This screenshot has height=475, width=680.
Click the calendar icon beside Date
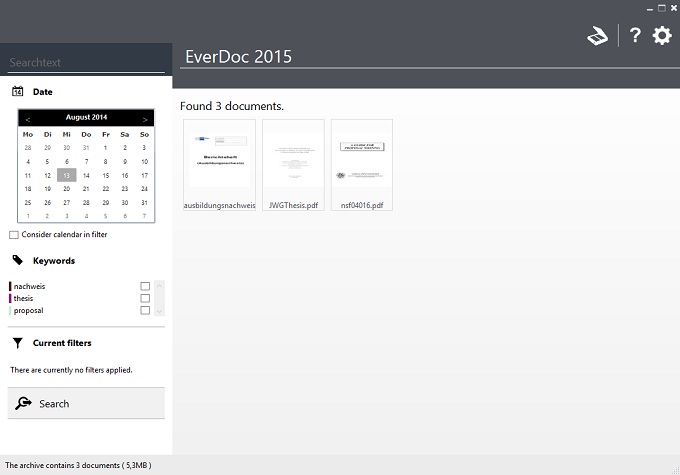tap(18, 91)
